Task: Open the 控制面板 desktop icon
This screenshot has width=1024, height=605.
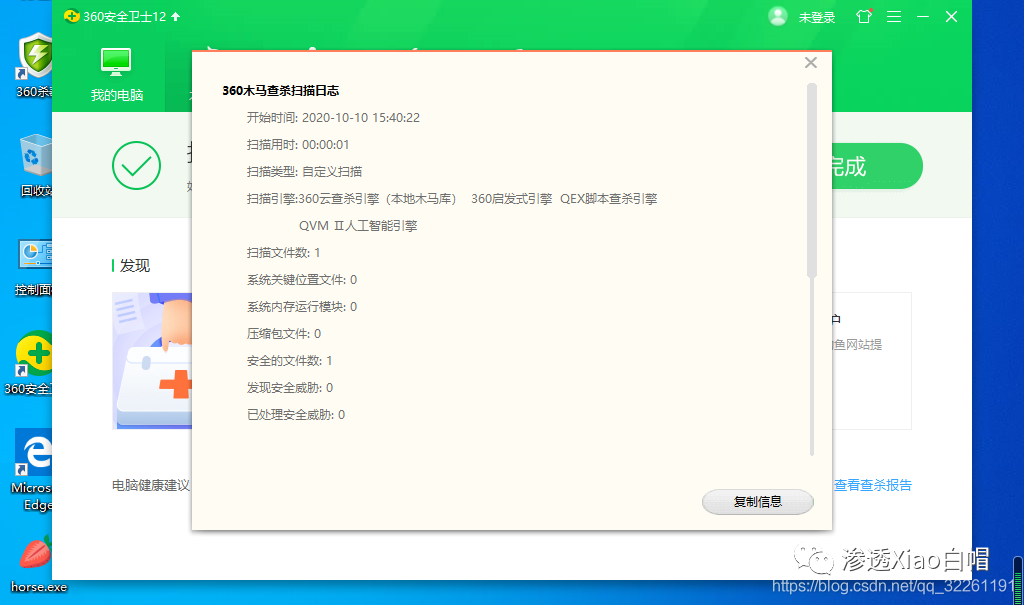Action: coord(34,268)
